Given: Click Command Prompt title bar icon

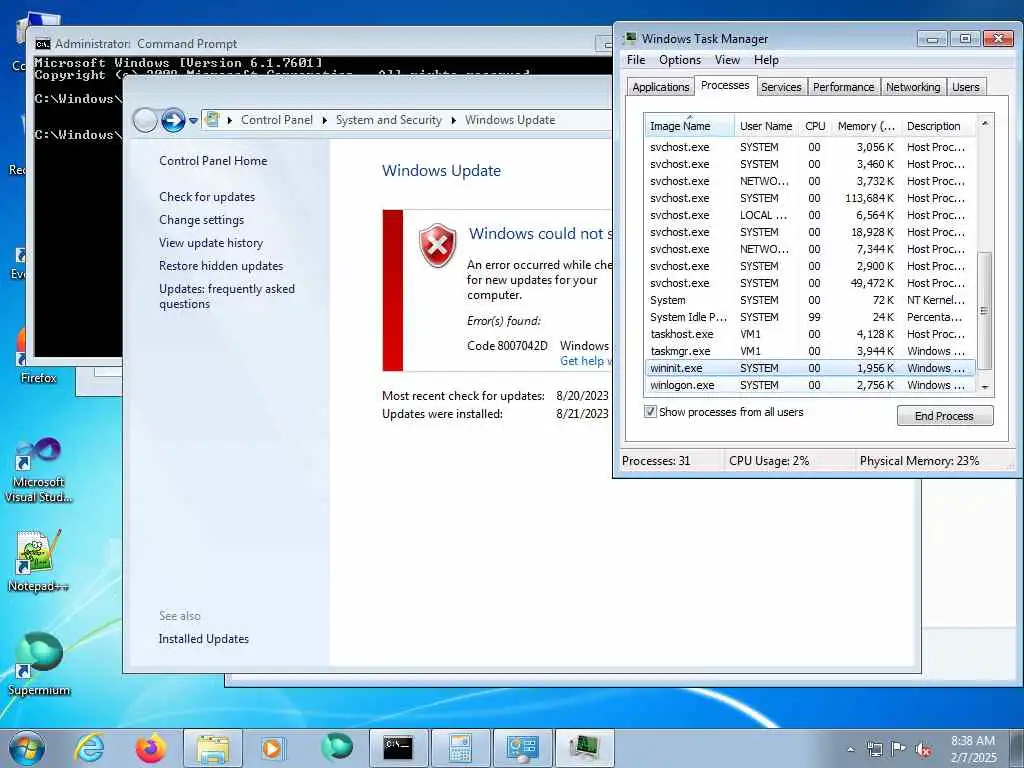Looking at the screenshot, I should (43, 44).
